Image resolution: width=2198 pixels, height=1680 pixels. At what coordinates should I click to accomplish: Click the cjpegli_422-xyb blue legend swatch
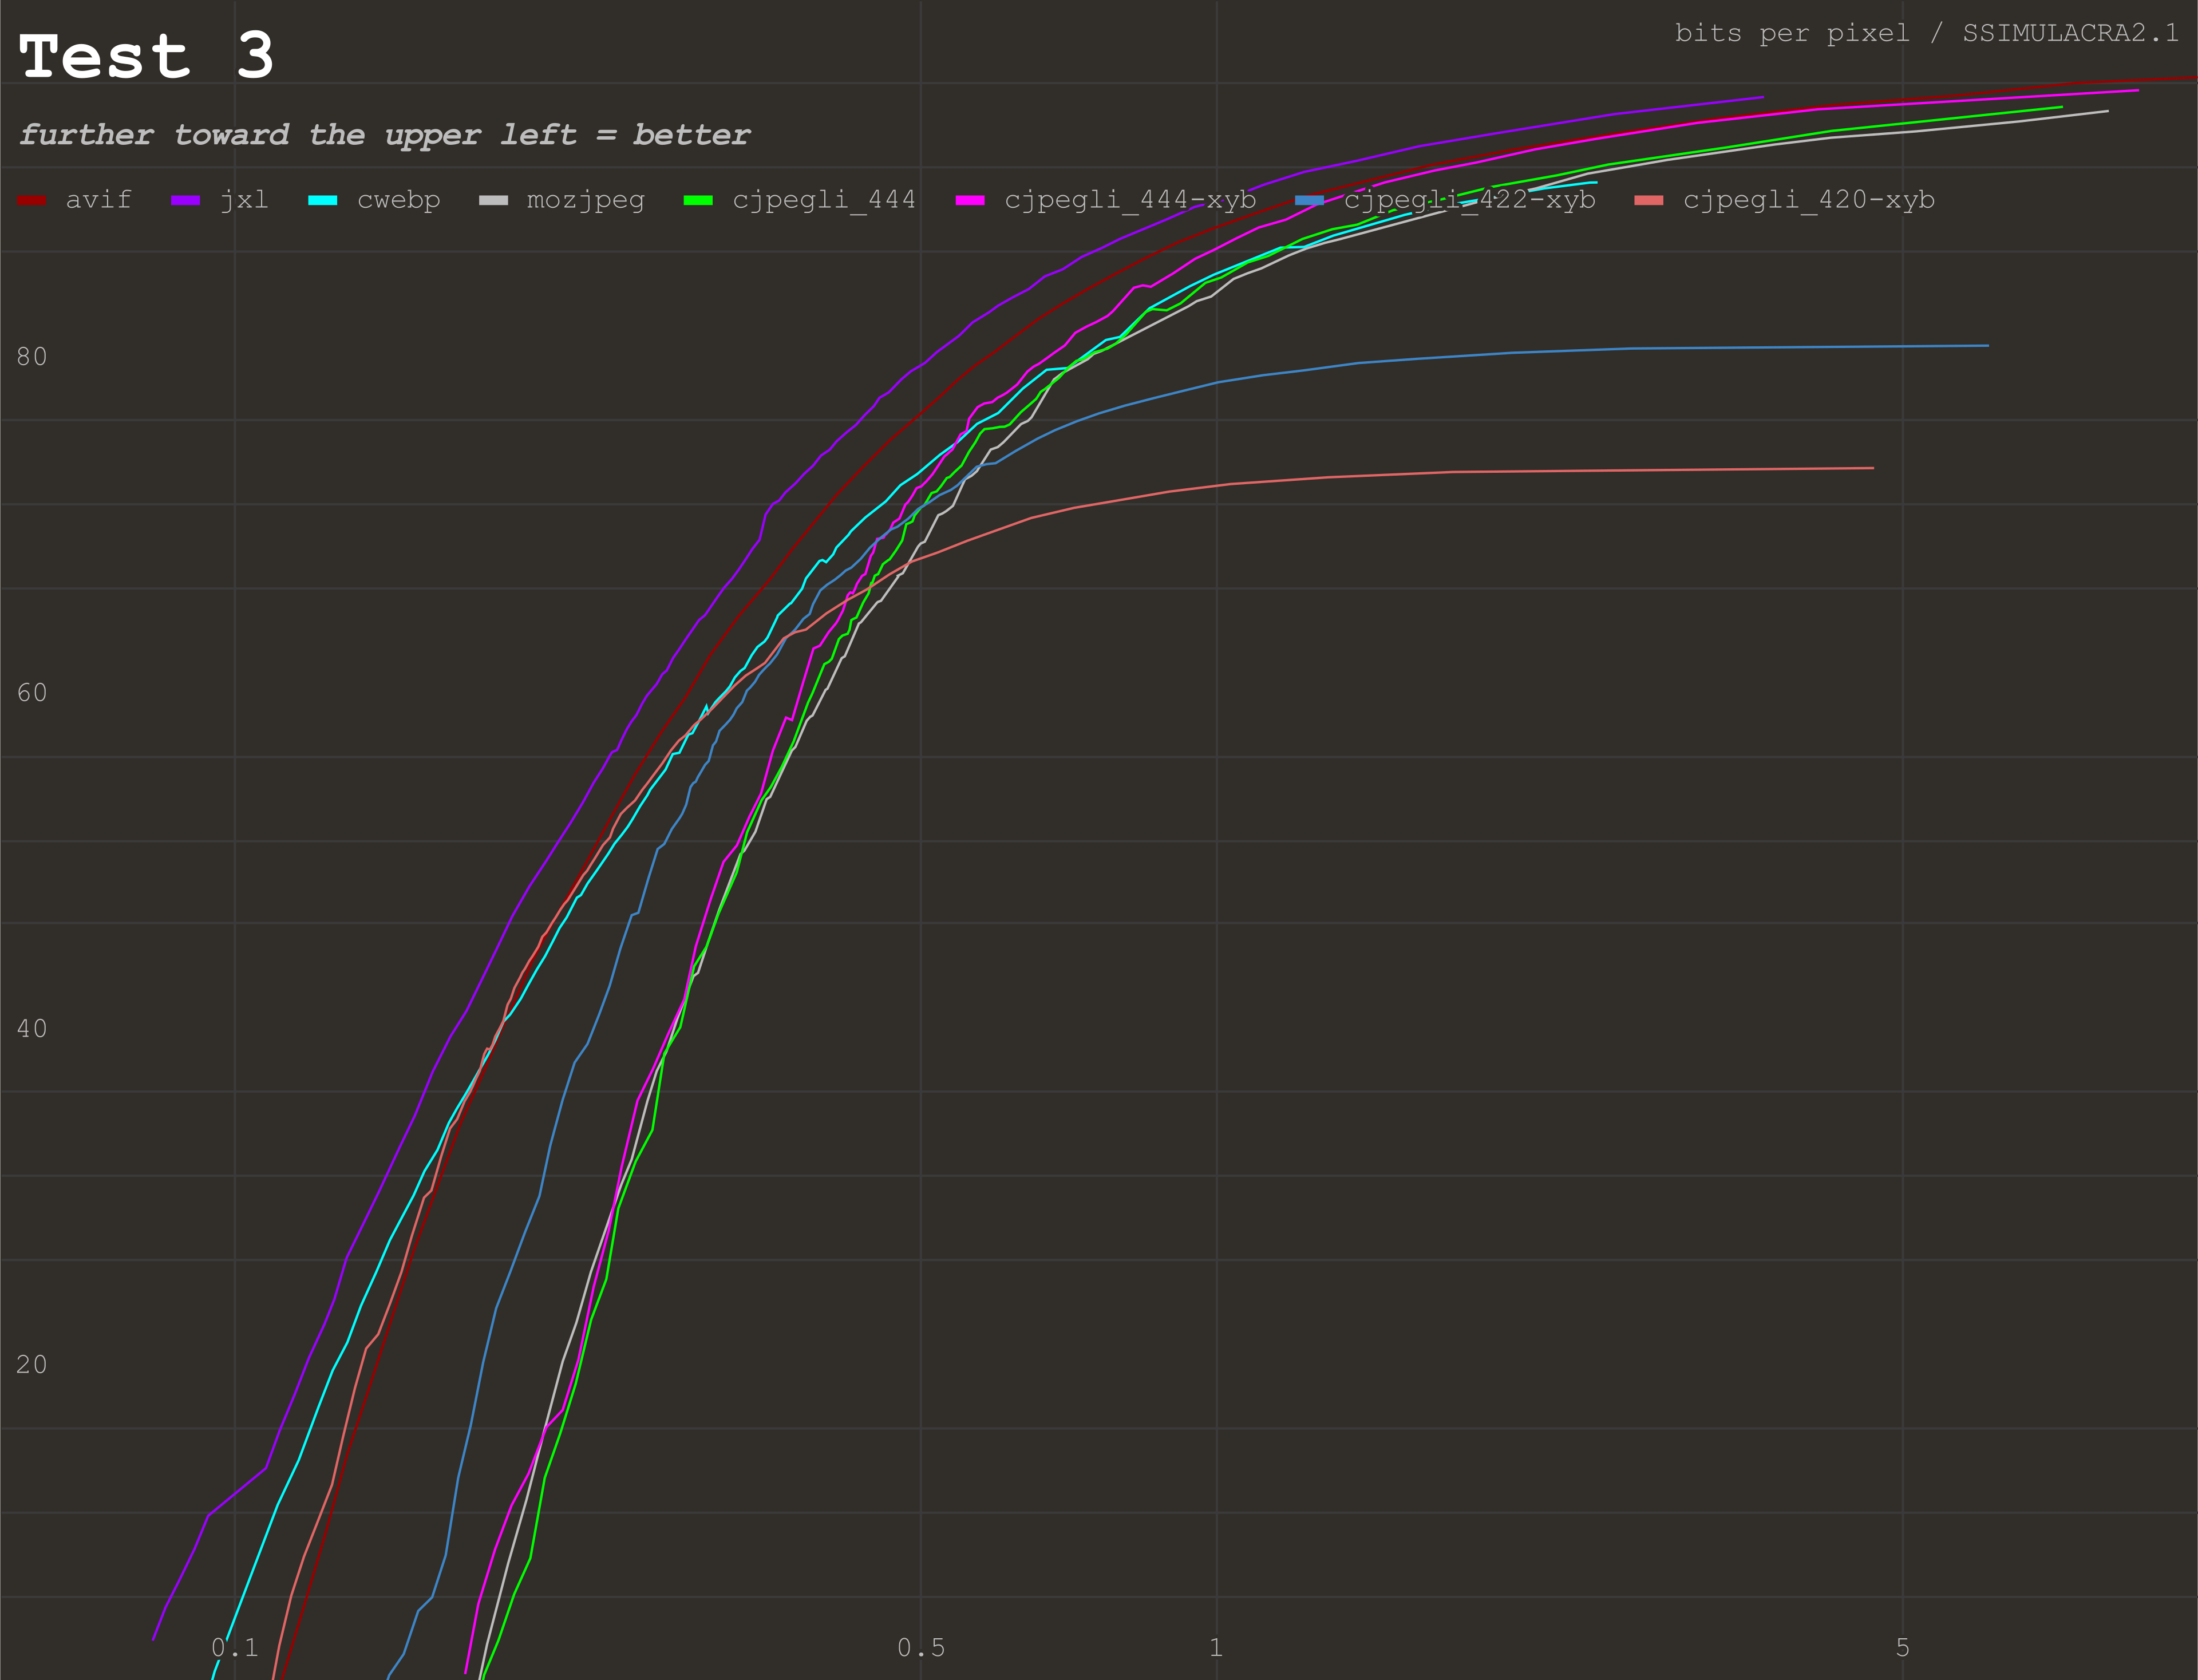(1309, 201)
